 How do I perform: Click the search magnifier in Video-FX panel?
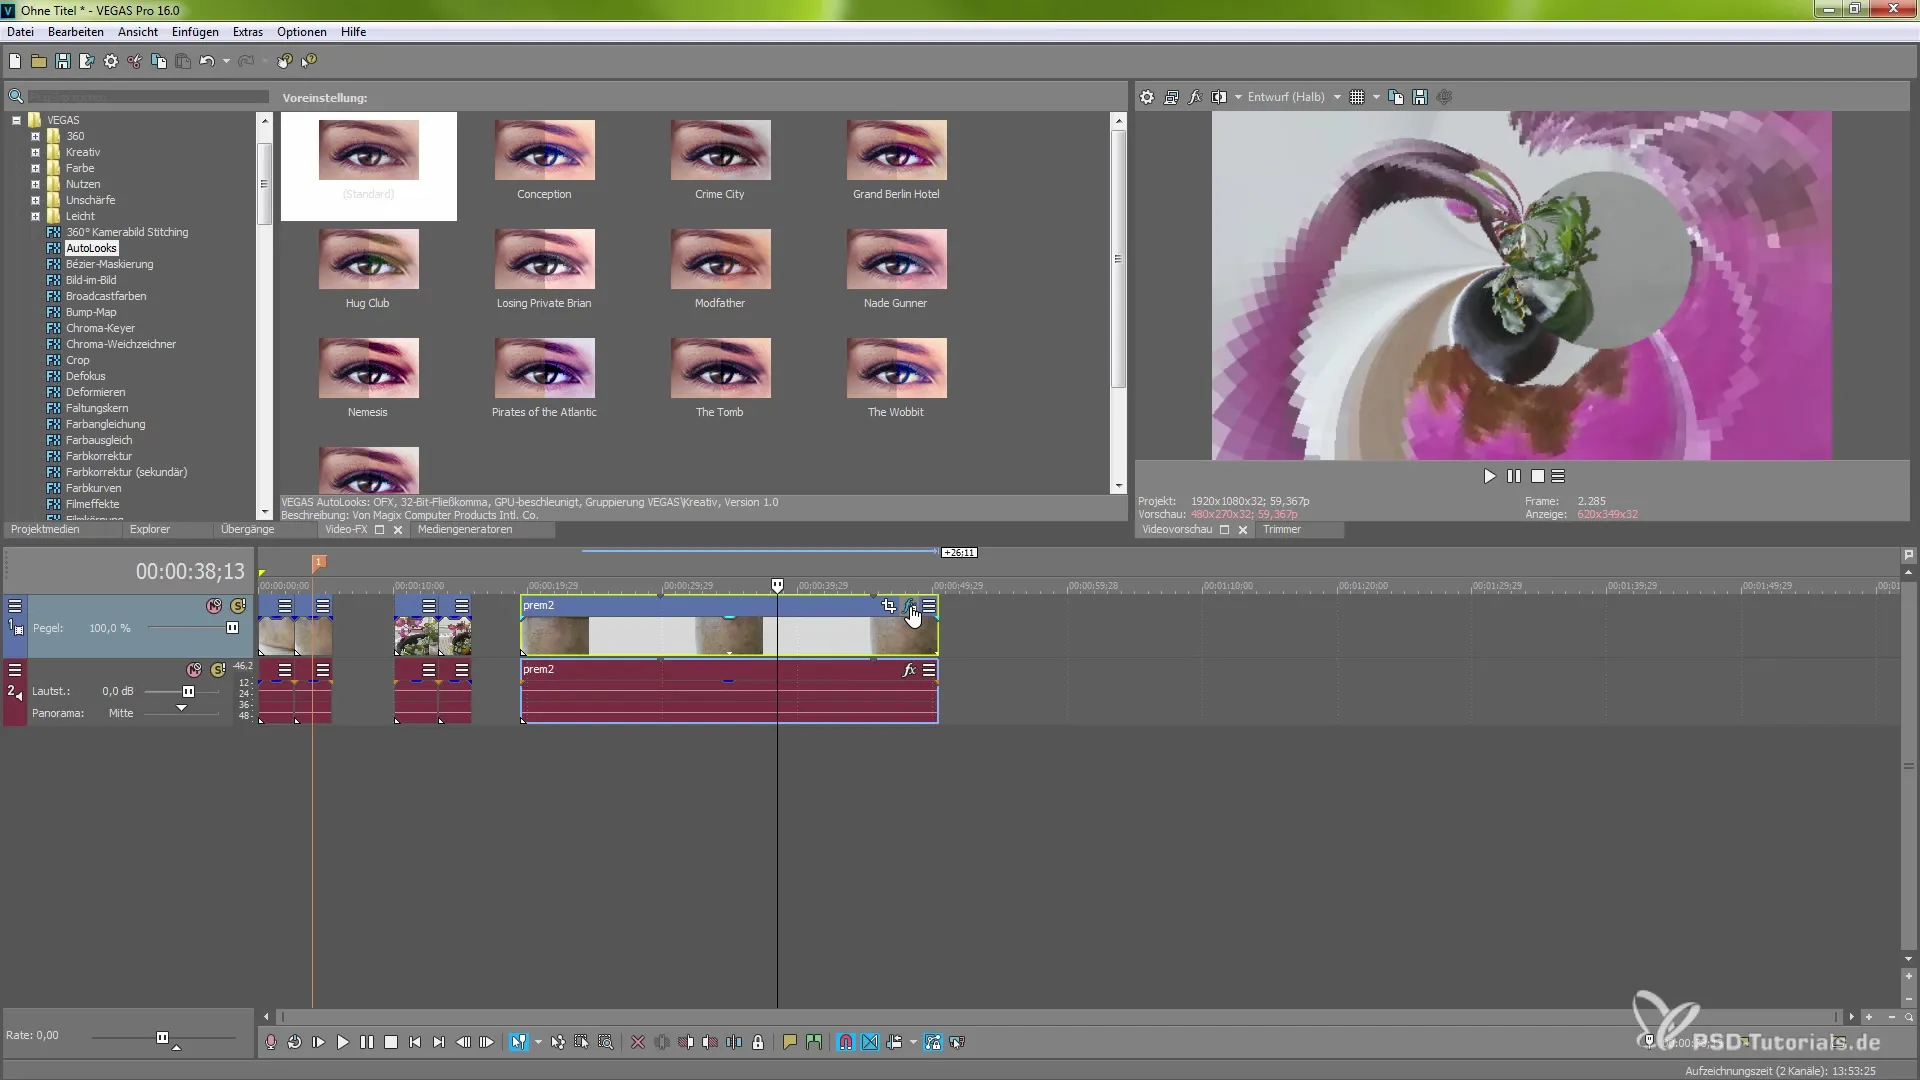coord(16,97)
